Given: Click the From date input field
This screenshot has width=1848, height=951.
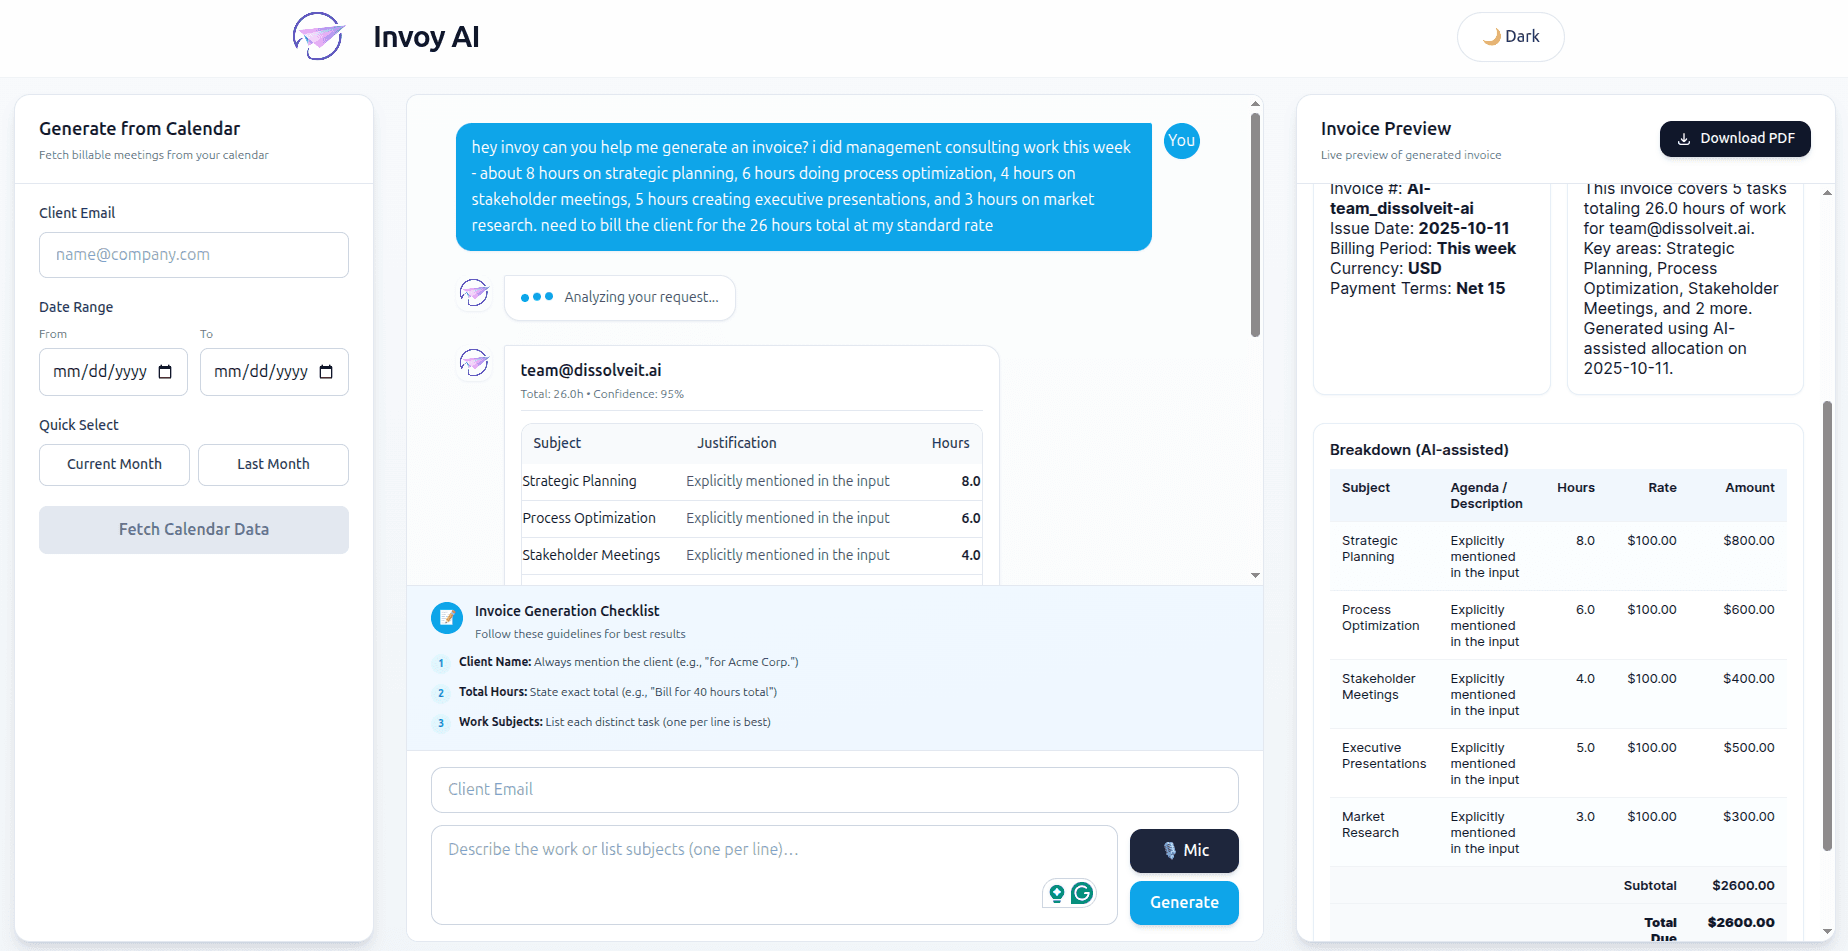Looking at the screenshot, I should point(113,372).
